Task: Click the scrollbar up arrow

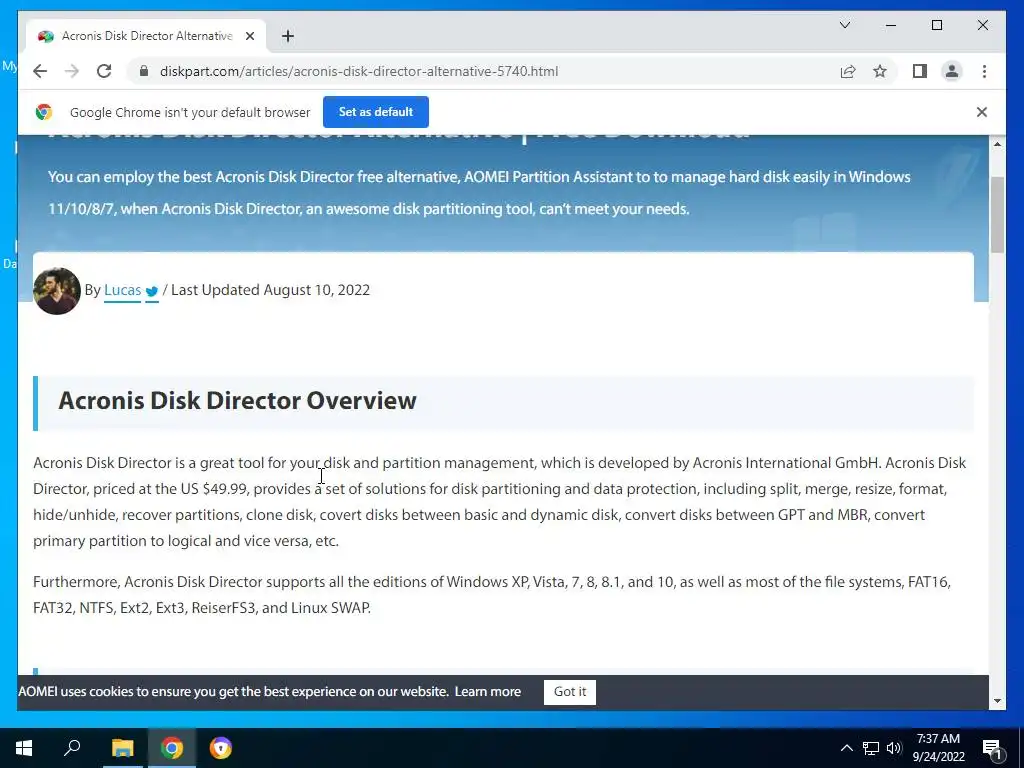Action: (x=997, y=144)
